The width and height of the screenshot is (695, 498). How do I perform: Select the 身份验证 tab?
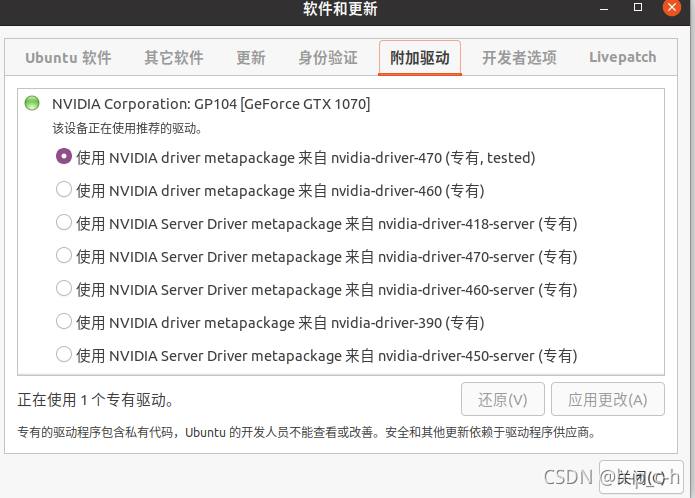328,58
